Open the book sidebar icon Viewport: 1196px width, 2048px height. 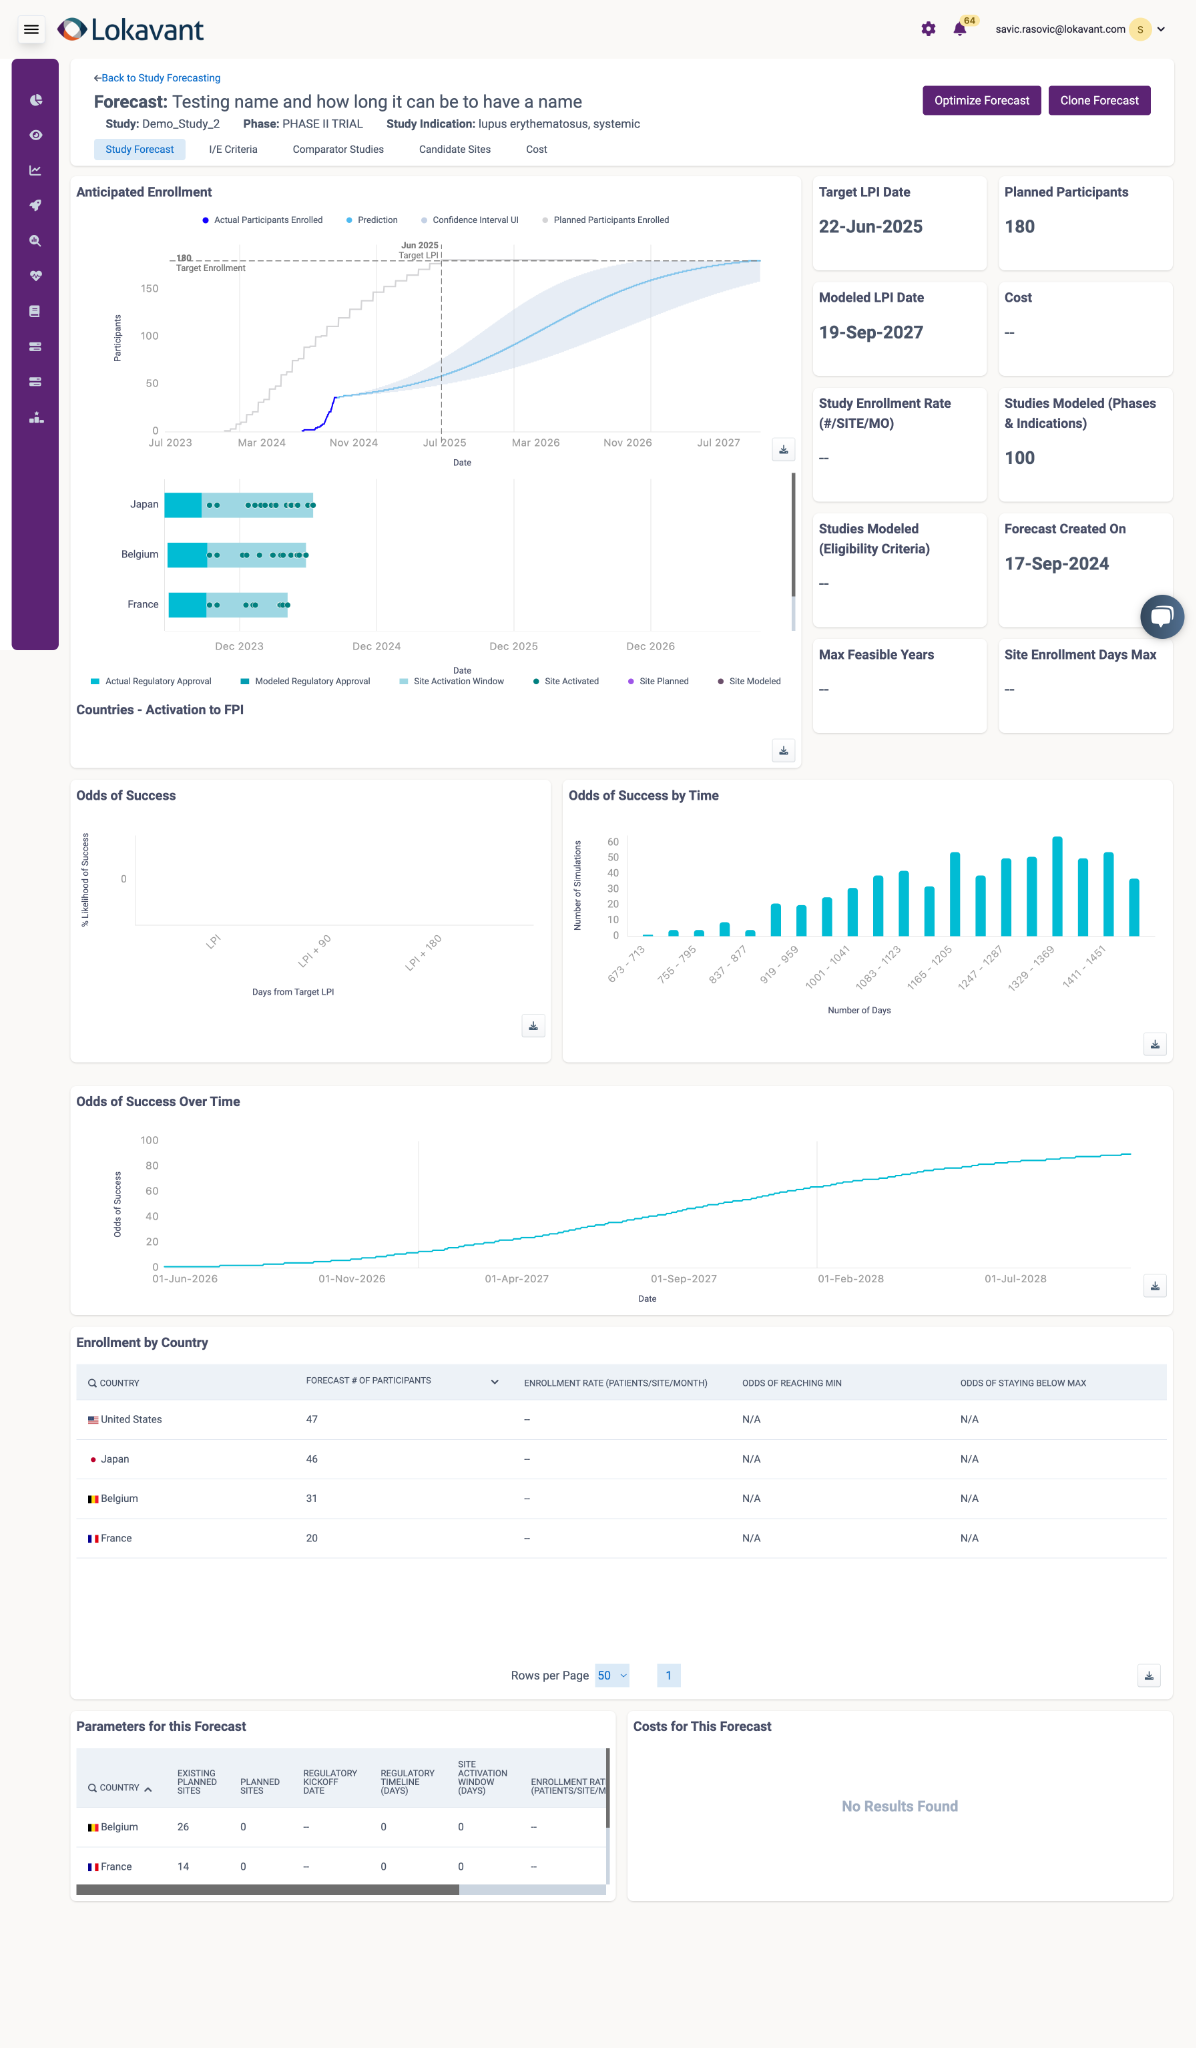click(35, 311)
